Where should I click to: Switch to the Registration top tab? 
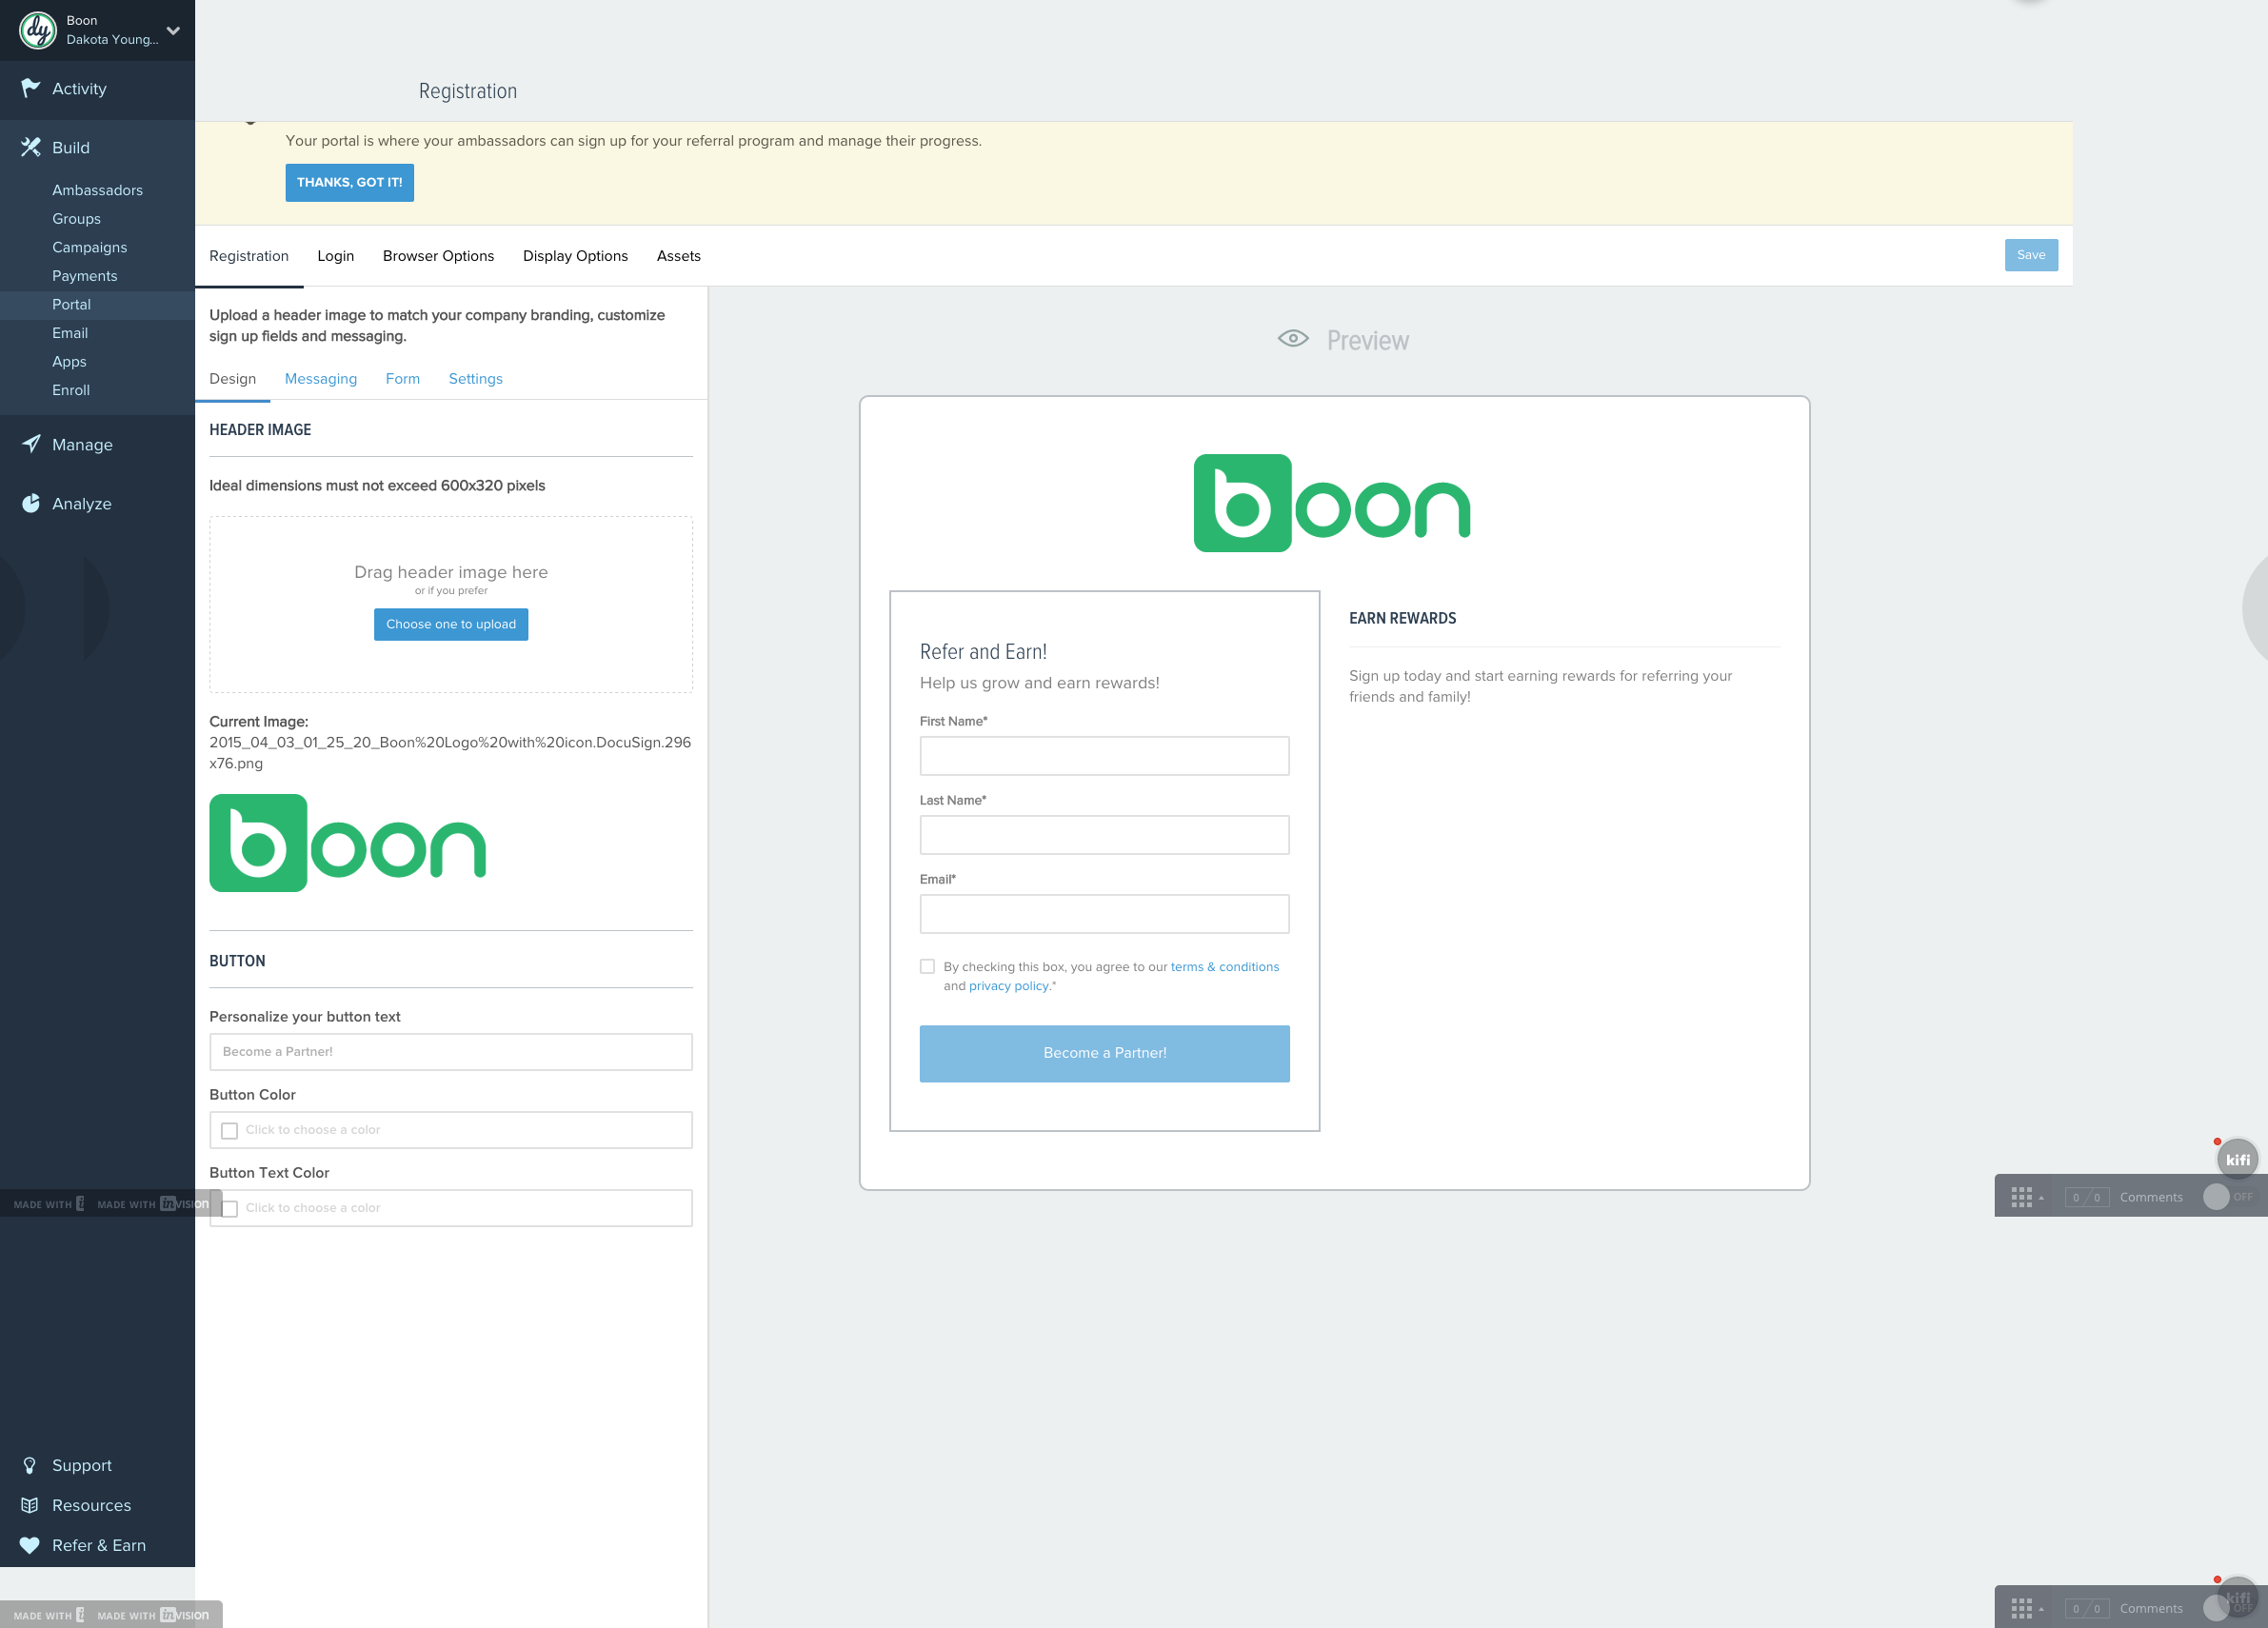249,256
